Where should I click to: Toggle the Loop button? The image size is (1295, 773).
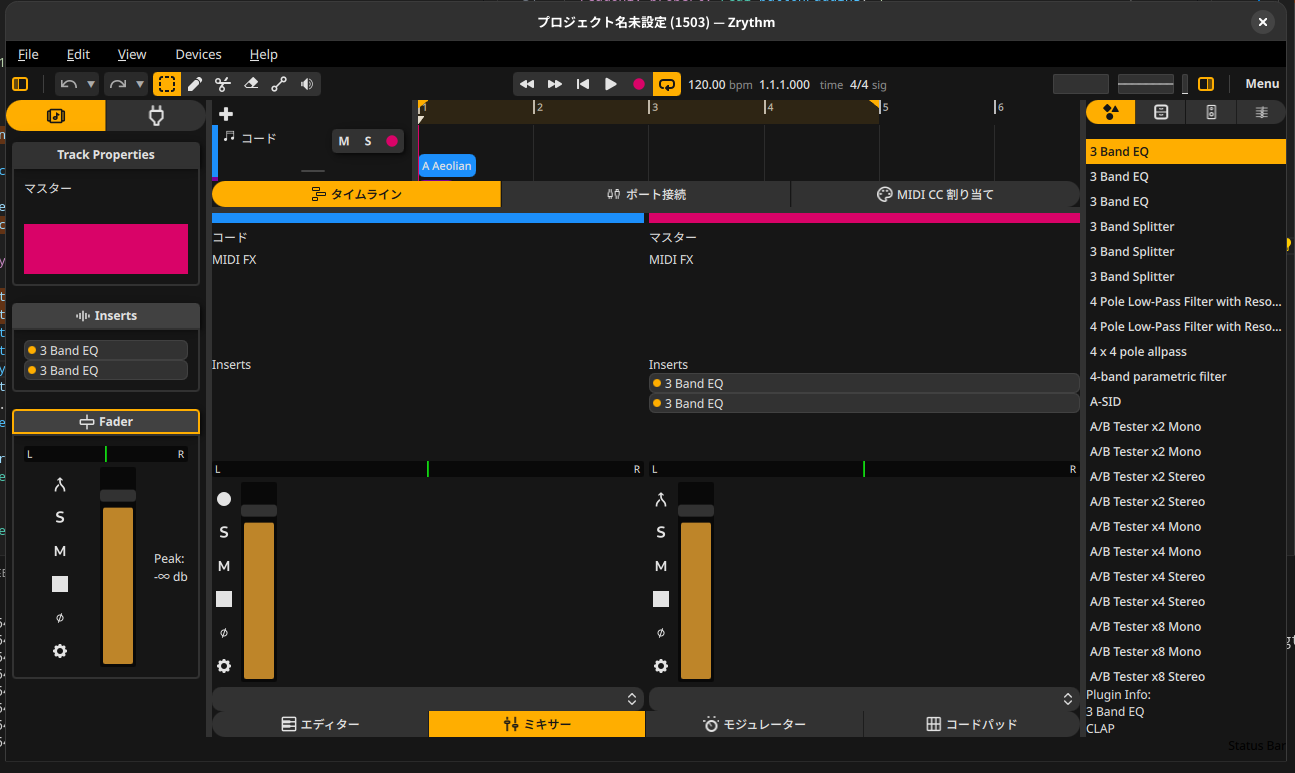667,84
